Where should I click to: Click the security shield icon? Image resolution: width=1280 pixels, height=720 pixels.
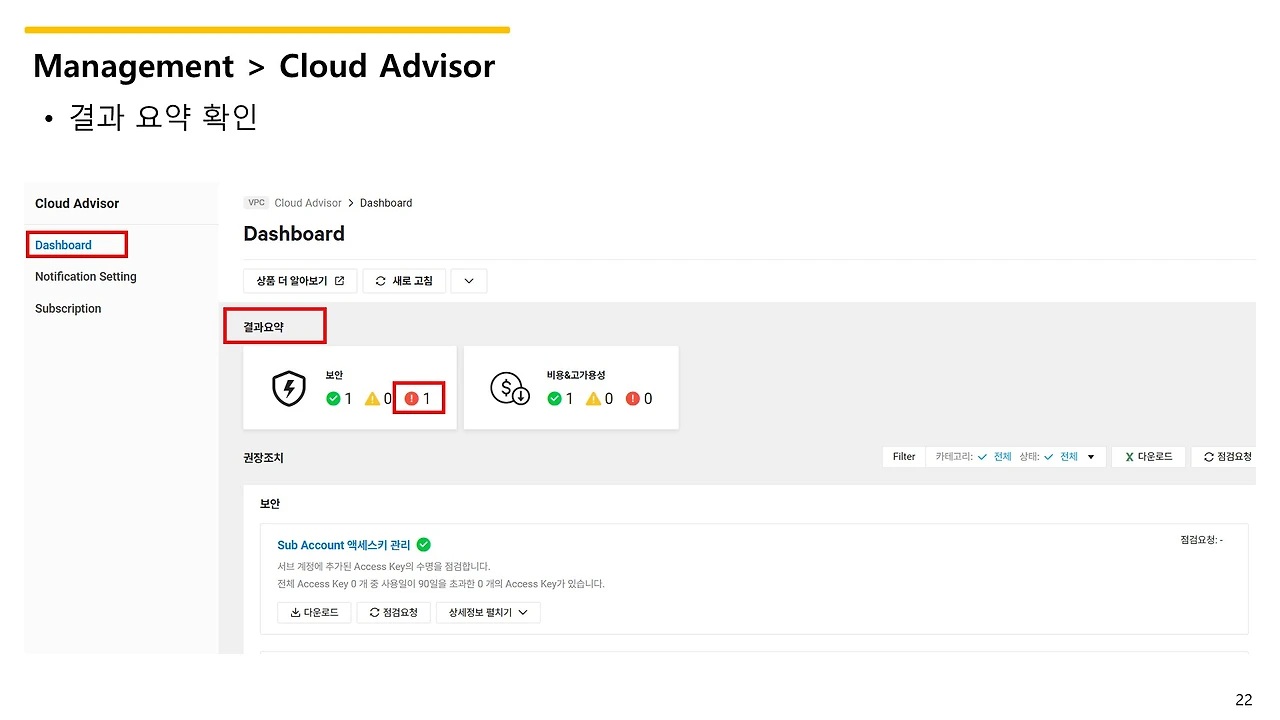(289, 389)
